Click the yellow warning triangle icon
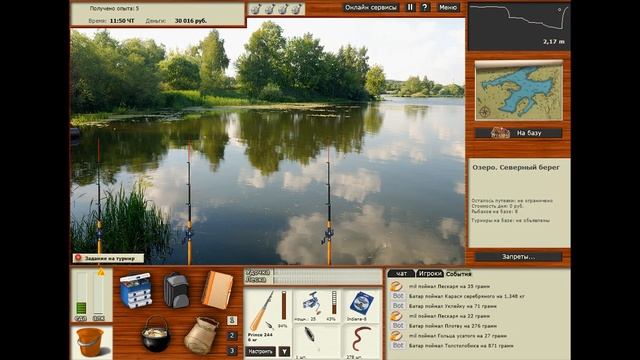 101,272
